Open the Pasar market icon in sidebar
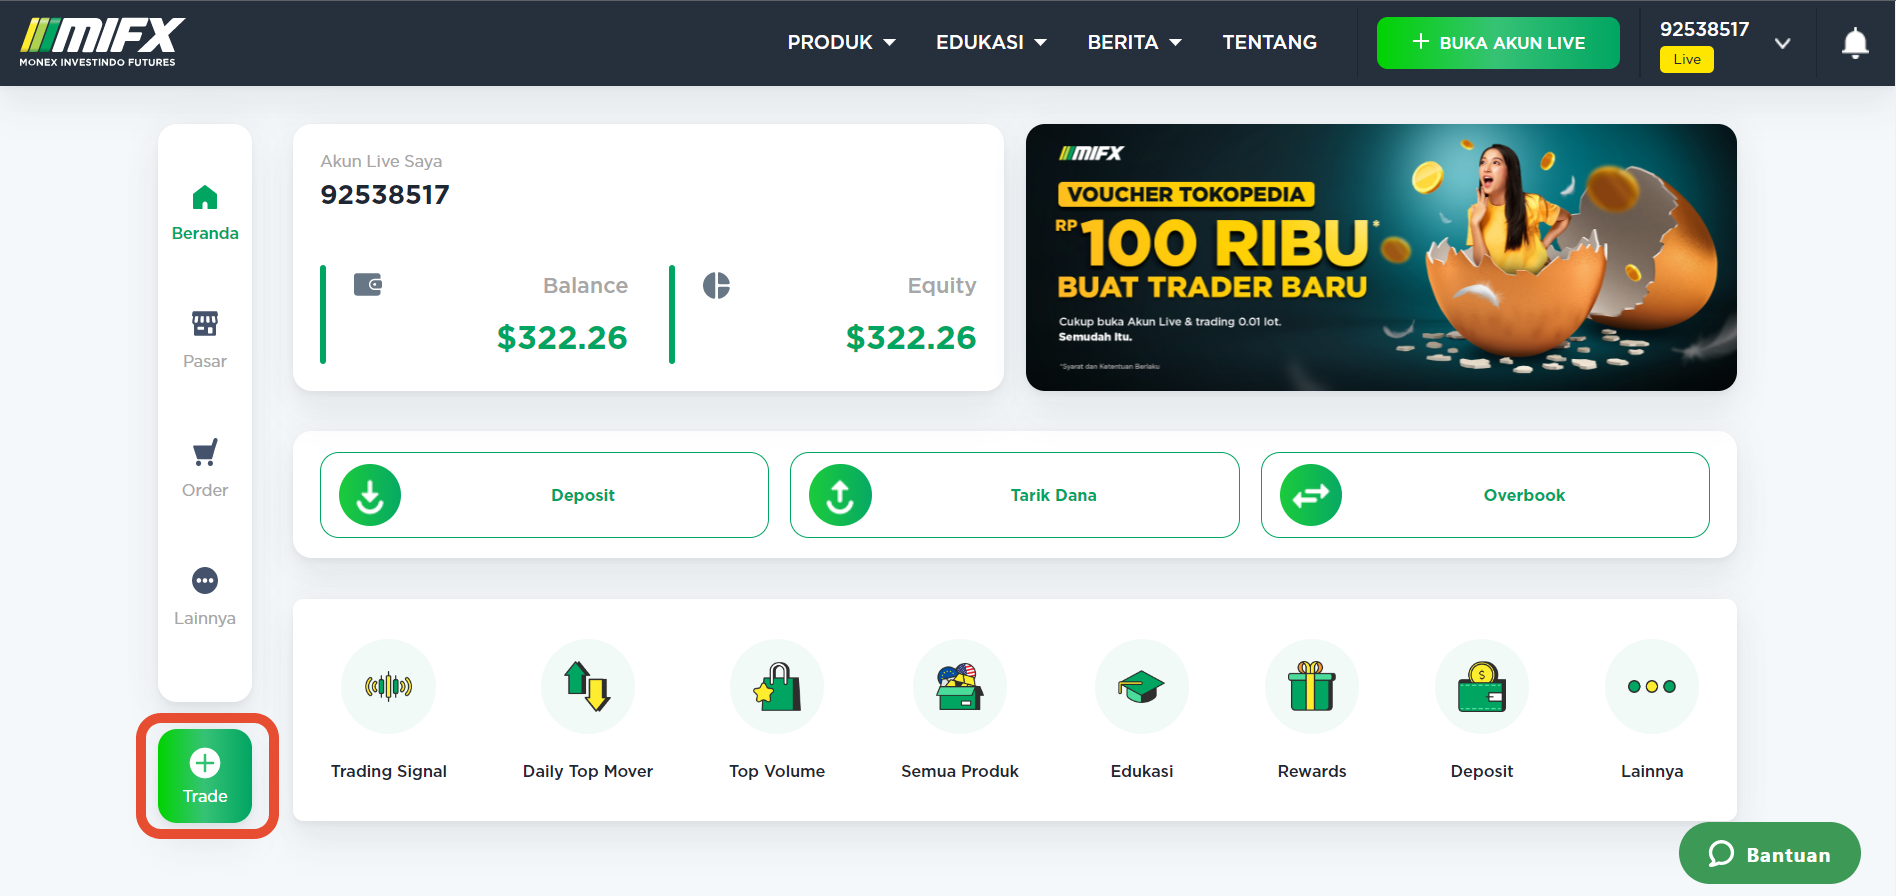This screenshot has height=896, width=1896. pyautogui.click(x=205, y=323)
